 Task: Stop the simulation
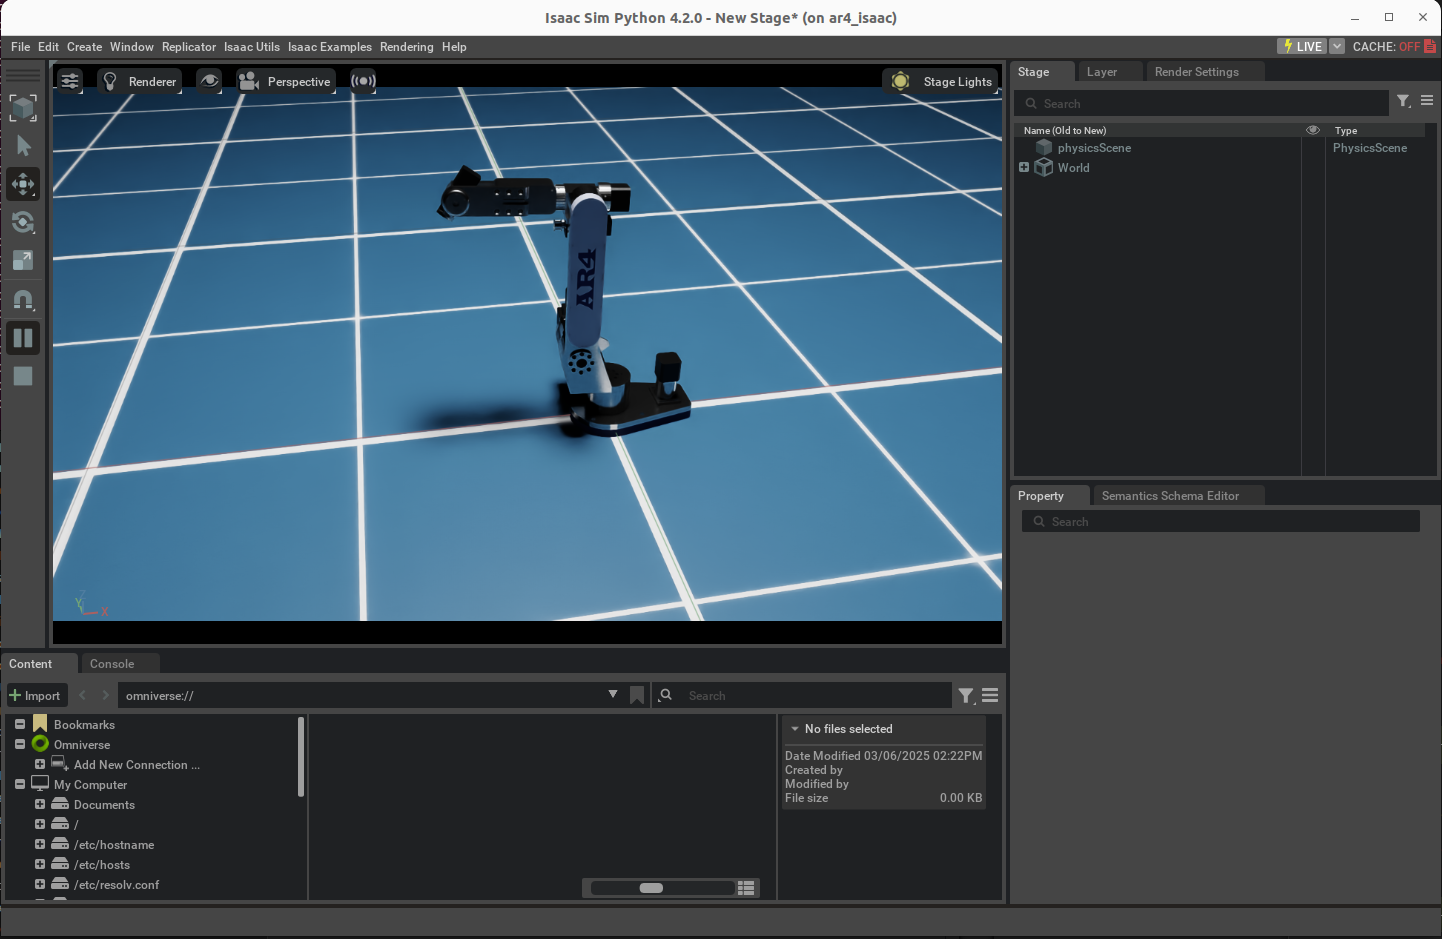(23, 376)
